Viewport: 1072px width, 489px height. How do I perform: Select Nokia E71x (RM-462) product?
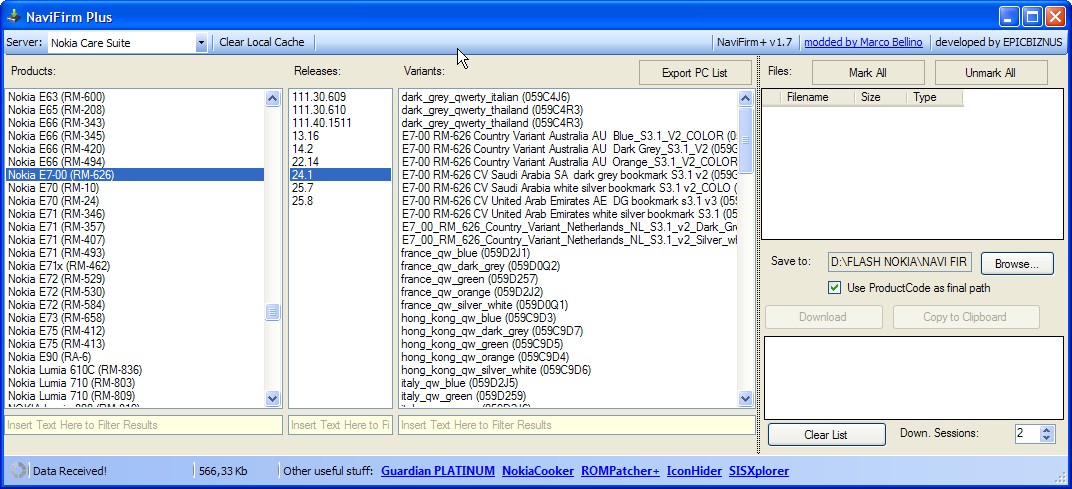pos(135,266)
